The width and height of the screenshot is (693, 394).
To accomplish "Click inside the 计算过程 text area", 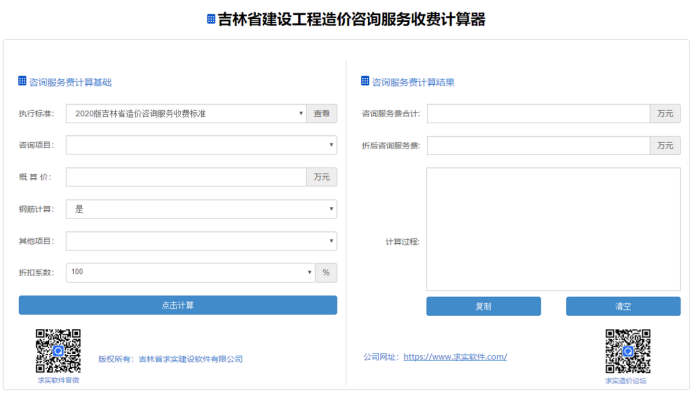I will [553, 229].
